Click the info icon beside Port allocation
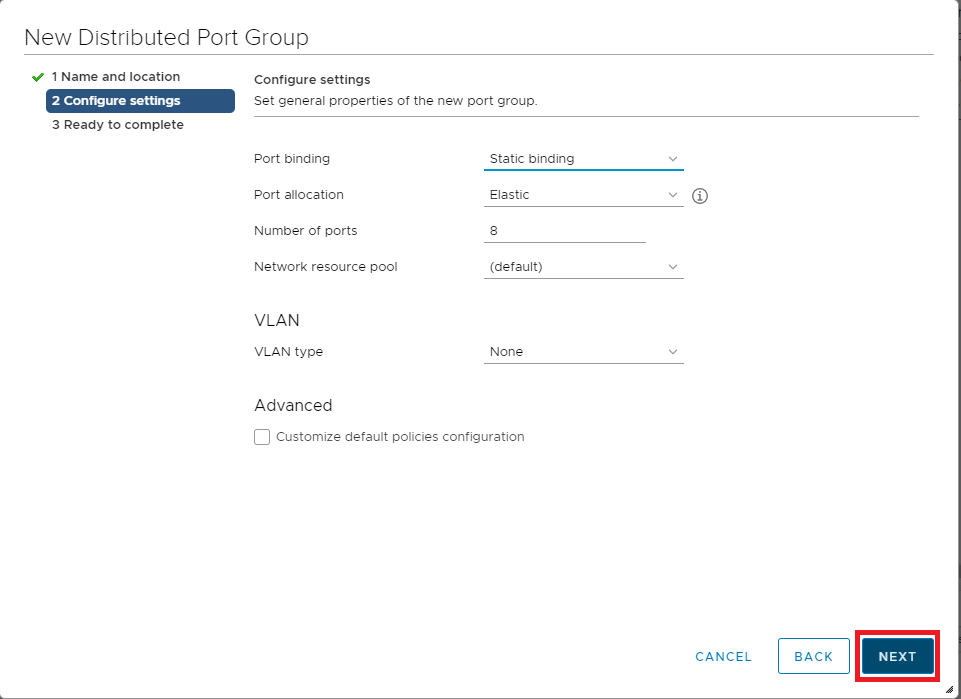The height and width of the screenshot is (699, 961). point(700,196)
